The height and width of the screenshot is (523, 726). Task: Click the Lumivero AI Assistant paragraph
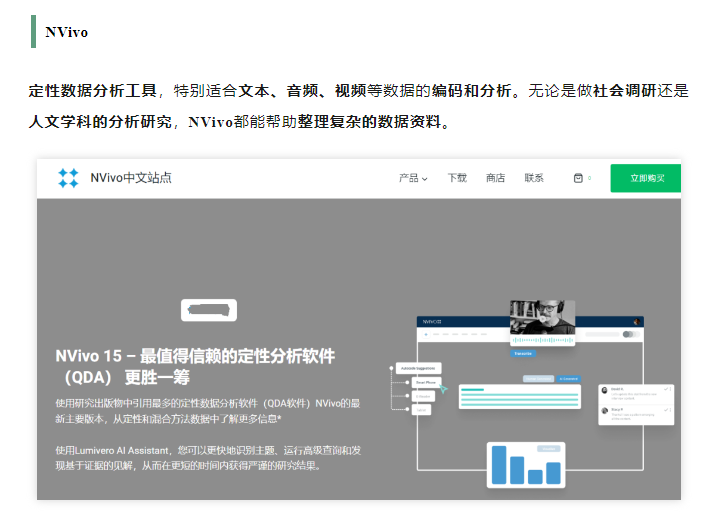[208, 458]
